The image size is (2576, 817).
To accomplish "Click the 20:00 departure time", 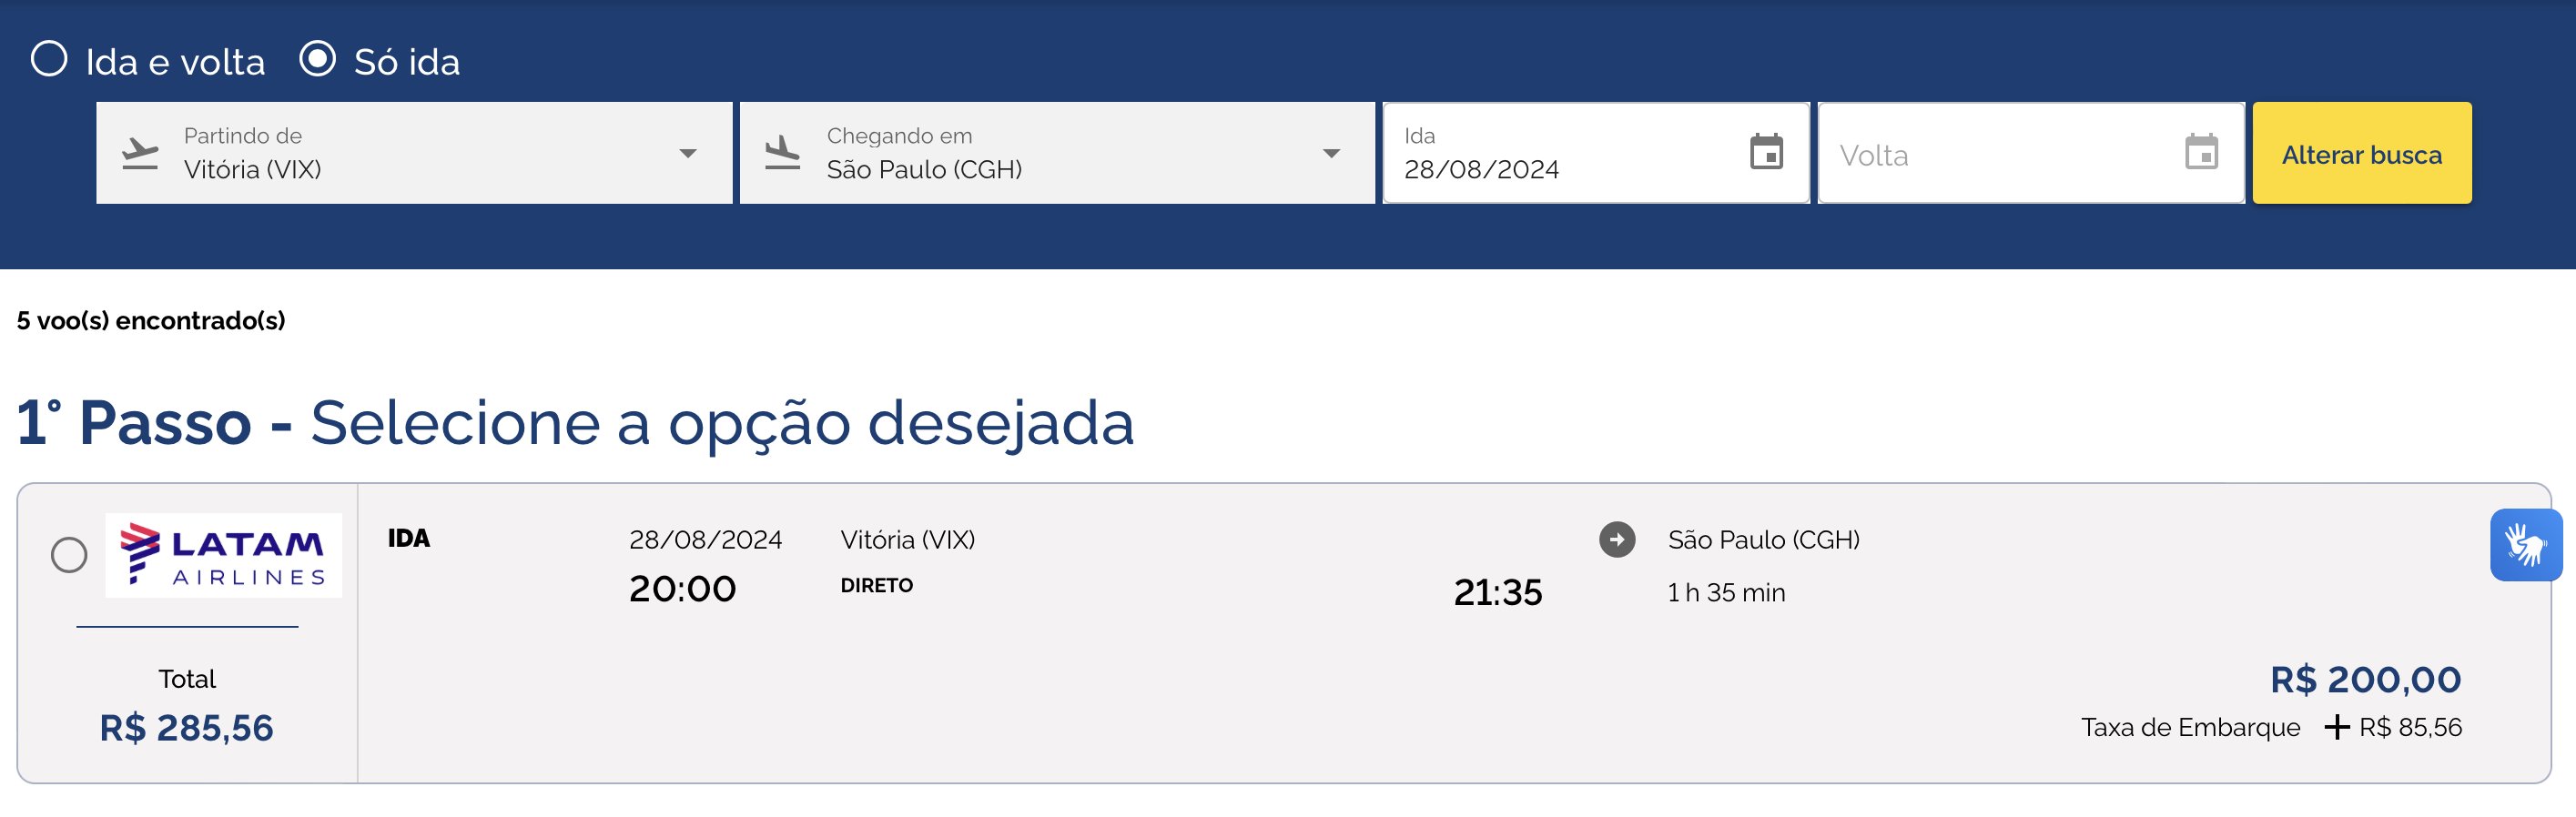I will point(682,589).
